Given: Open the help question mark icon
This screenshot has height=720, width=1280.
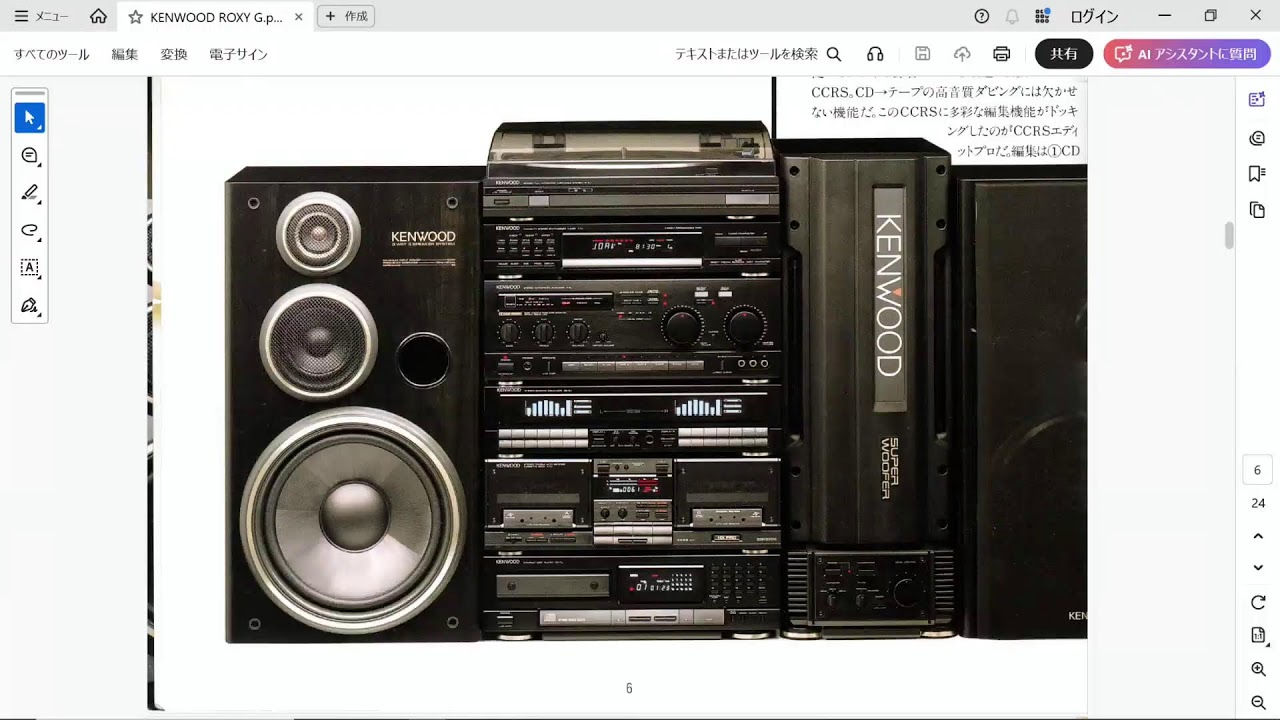Looking at the screenshot, I should click(982, 16).
